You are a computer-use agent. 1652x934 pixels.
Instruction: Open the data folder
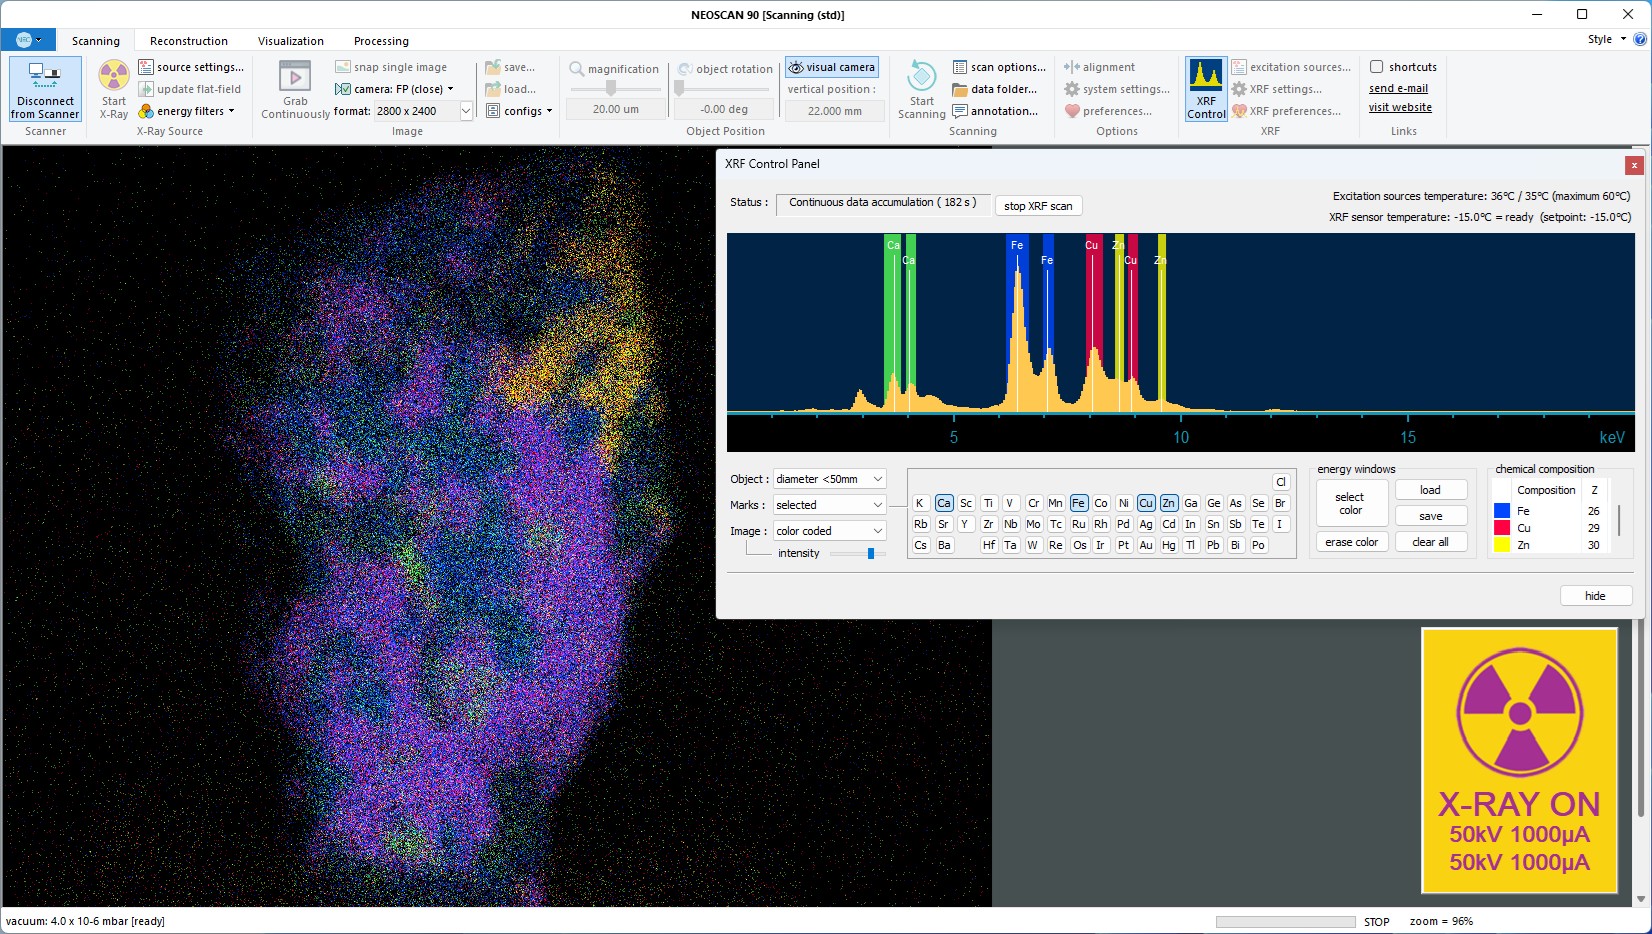[995, 89]
